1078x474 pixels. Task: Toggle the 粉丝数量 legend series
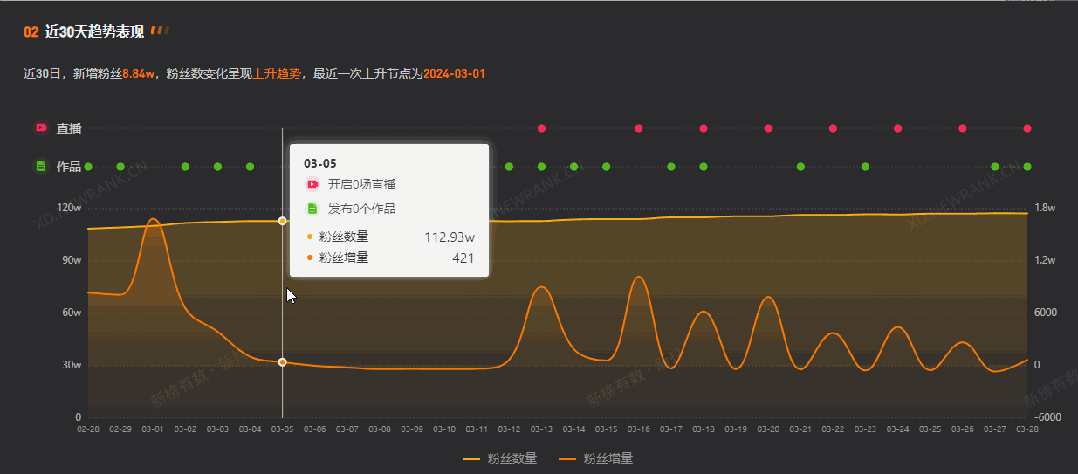[x=500, y=458]
